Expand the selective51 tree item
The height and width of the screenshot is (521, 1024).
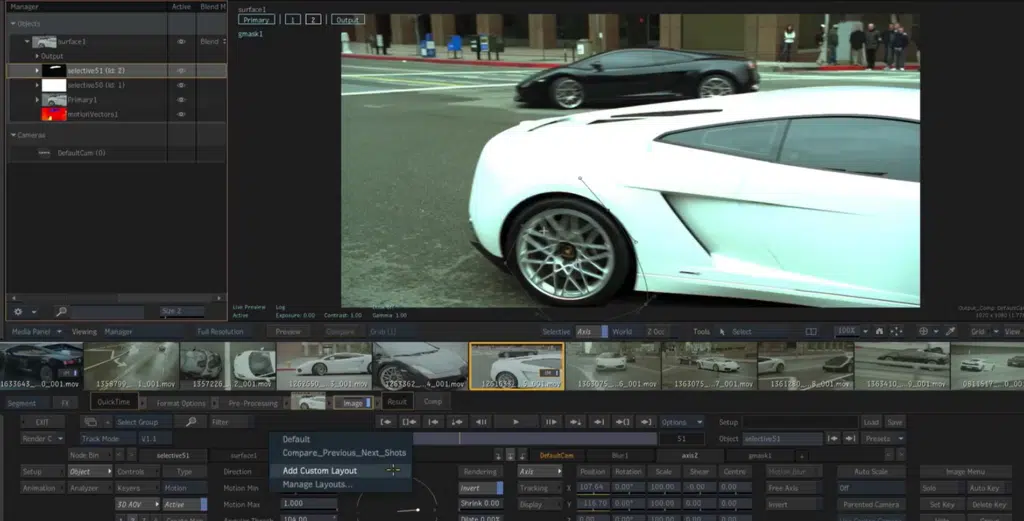37,71
